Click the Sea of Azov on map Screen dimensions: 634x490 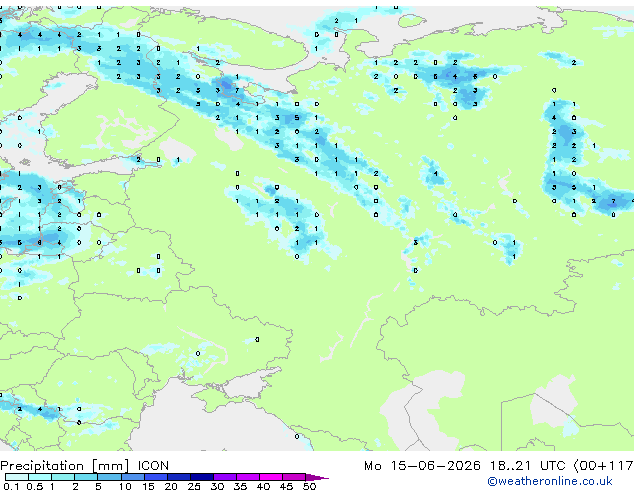coord(247,384)
